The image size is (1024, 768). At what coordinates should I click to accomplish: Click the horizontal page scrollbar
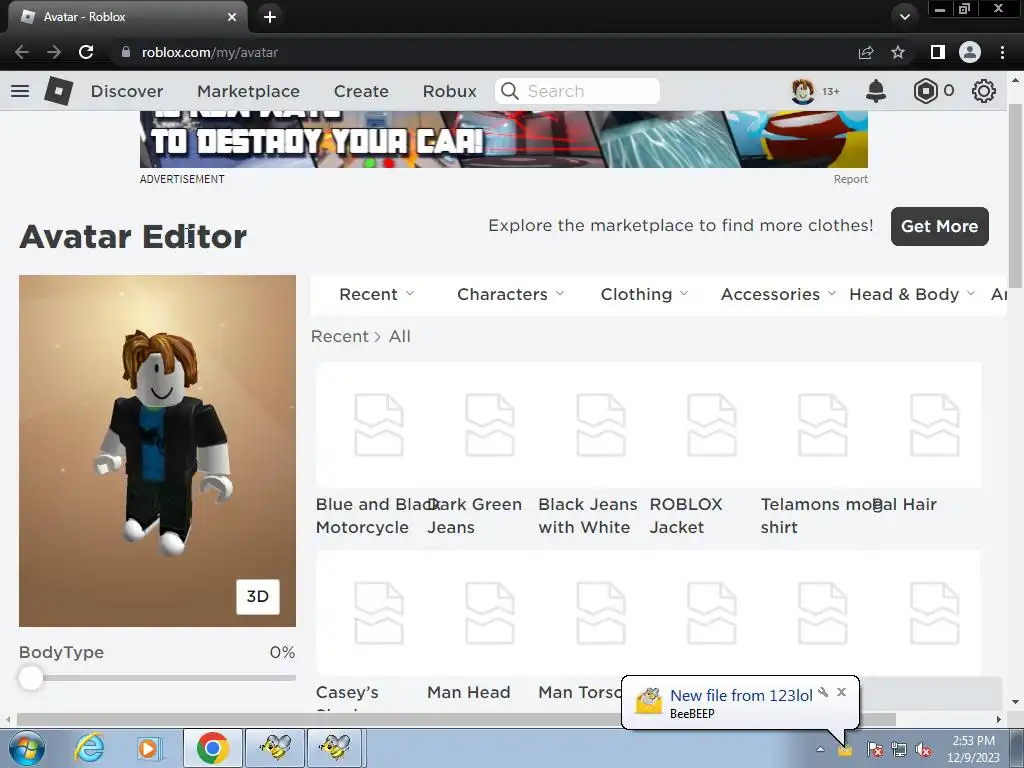tap(457, 719)
